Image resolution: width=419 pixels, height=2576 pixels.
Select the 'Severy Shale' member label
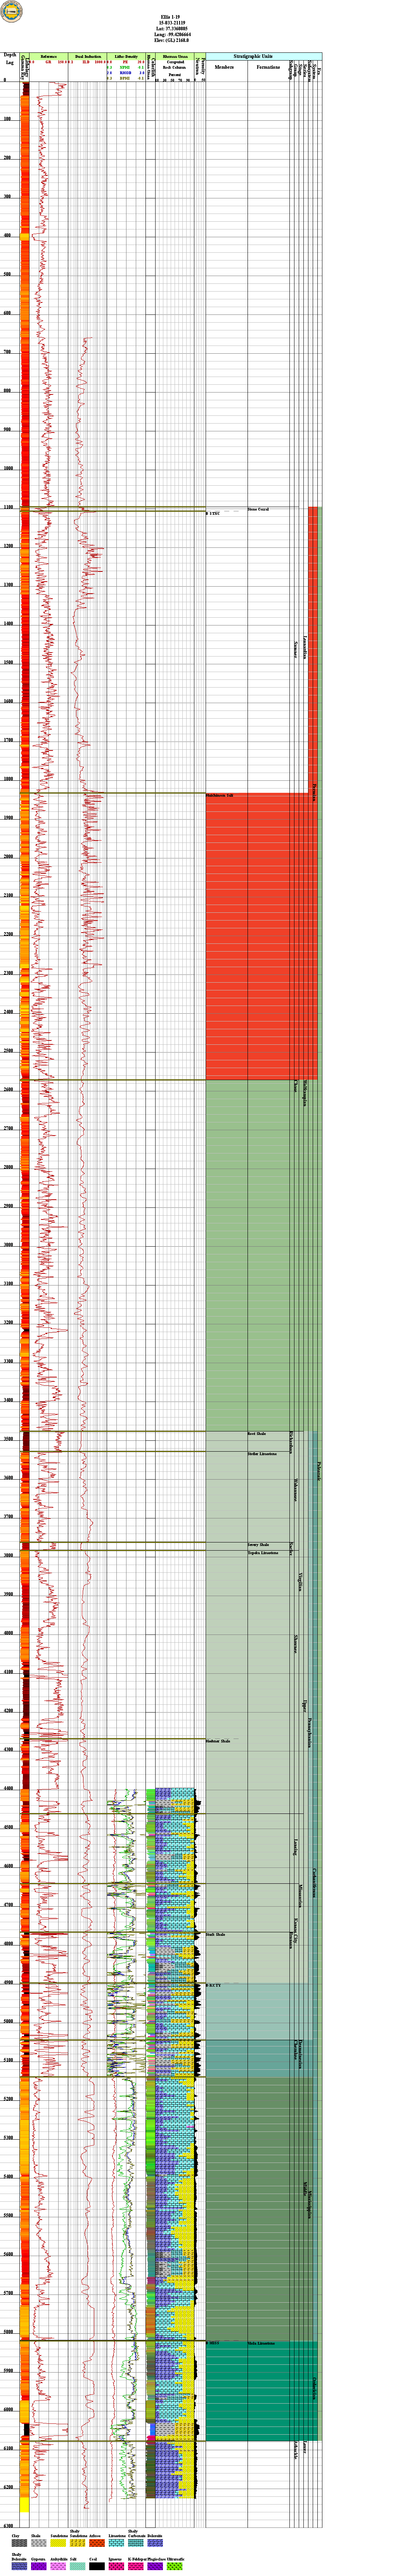259,1545
